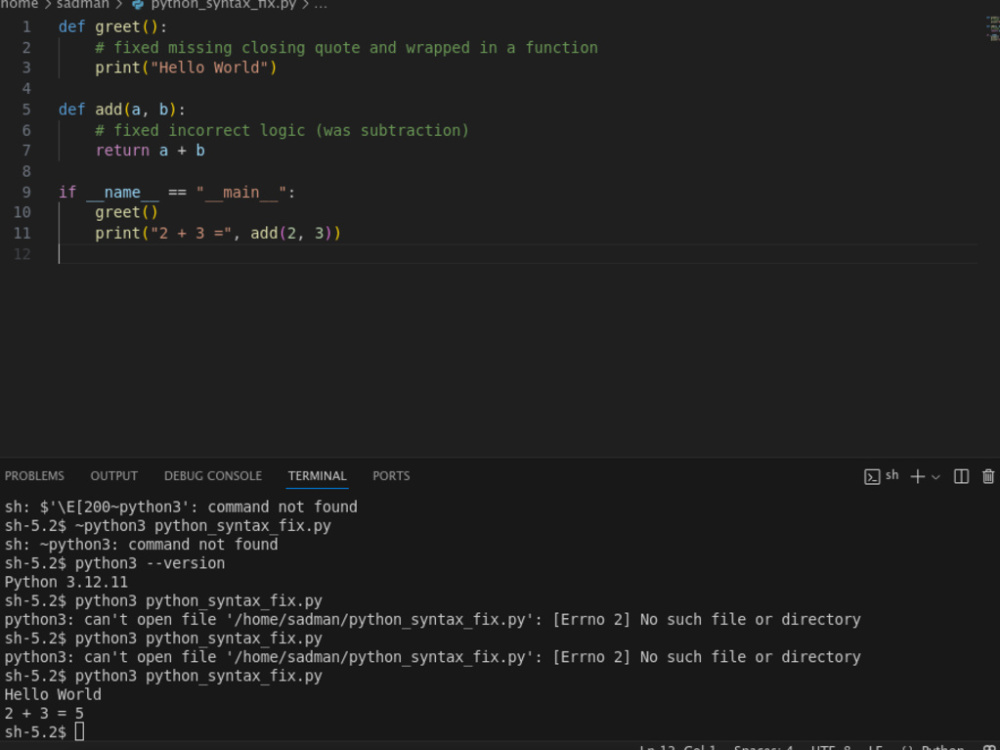This screenshot has width=1000, height=750.
Task: Click the 'Hello World' terminal output
Action: pyautogui.click(x=53, y=695)
